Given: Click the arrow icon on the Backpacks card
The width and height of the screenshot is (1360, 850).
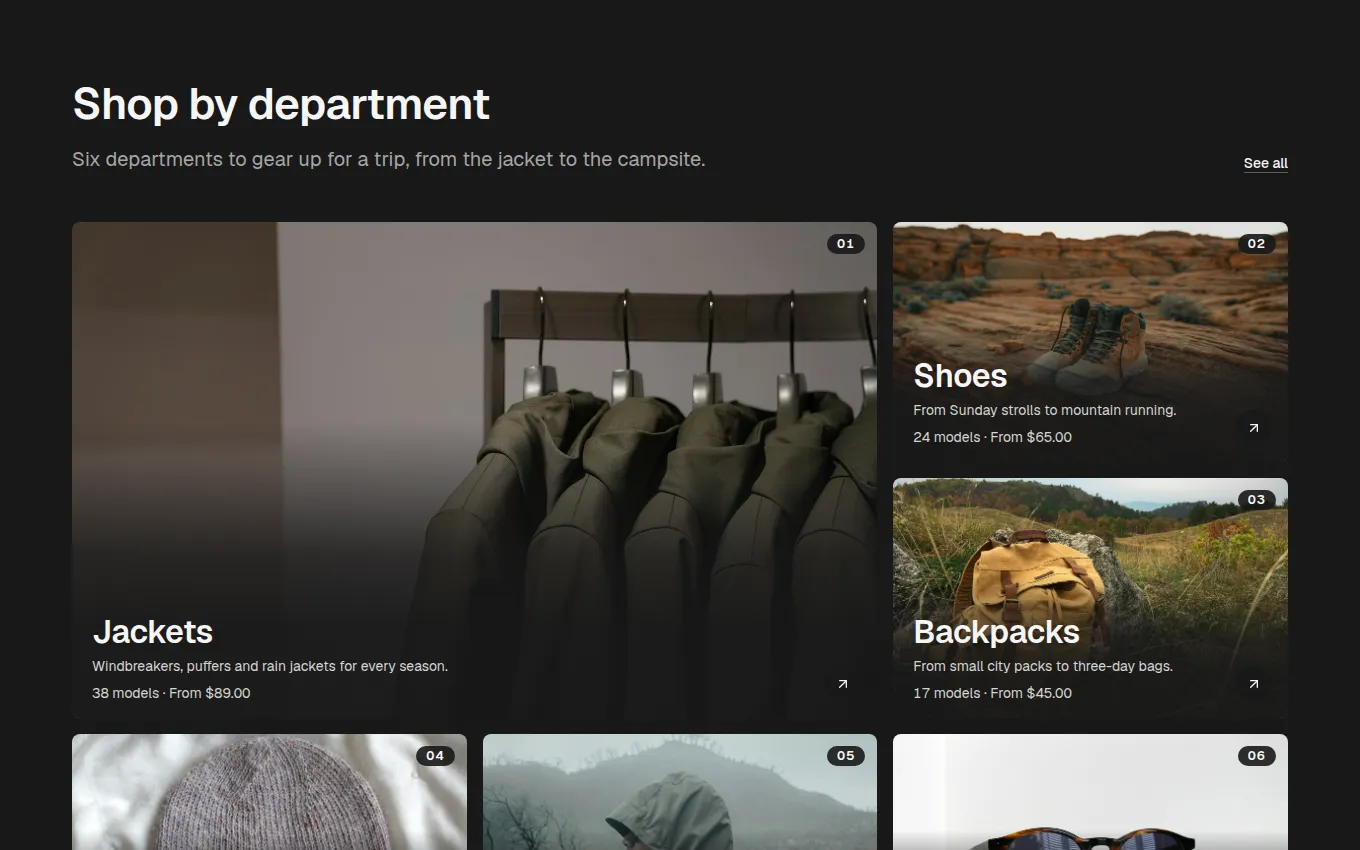Looking at the screenshot, I should click(x=1253, y=684).
